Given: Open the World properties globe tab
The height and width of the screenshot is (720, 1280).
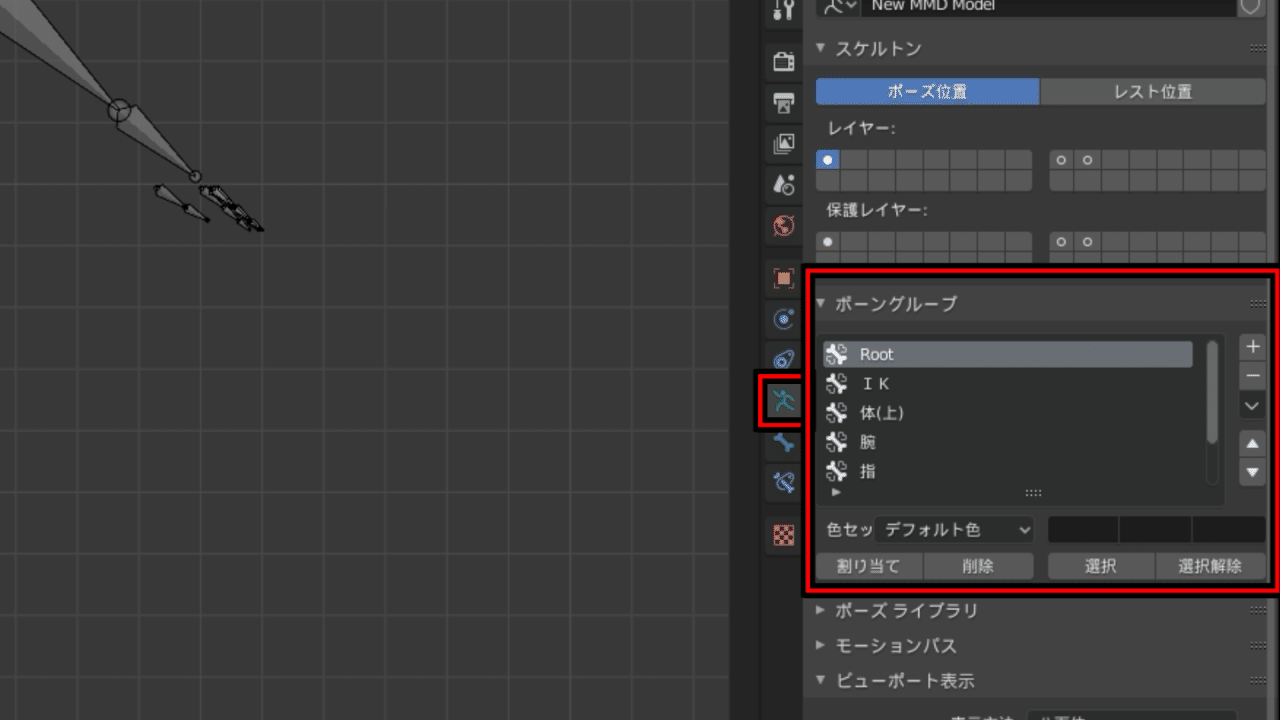Looking at the screenshot, I should 784,226.
